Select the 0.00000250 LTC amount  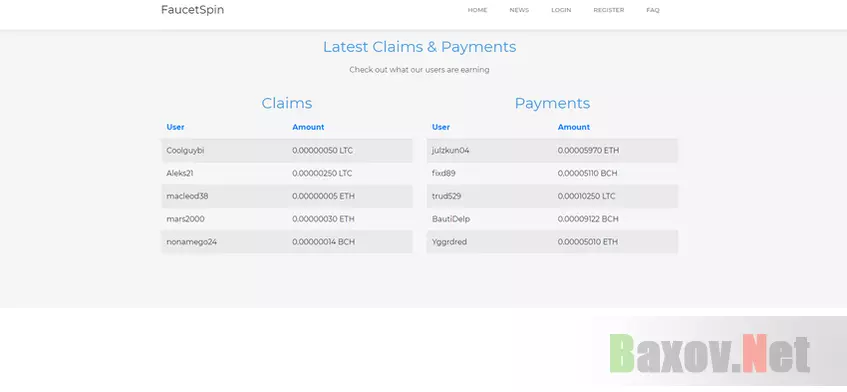point(322,173)
